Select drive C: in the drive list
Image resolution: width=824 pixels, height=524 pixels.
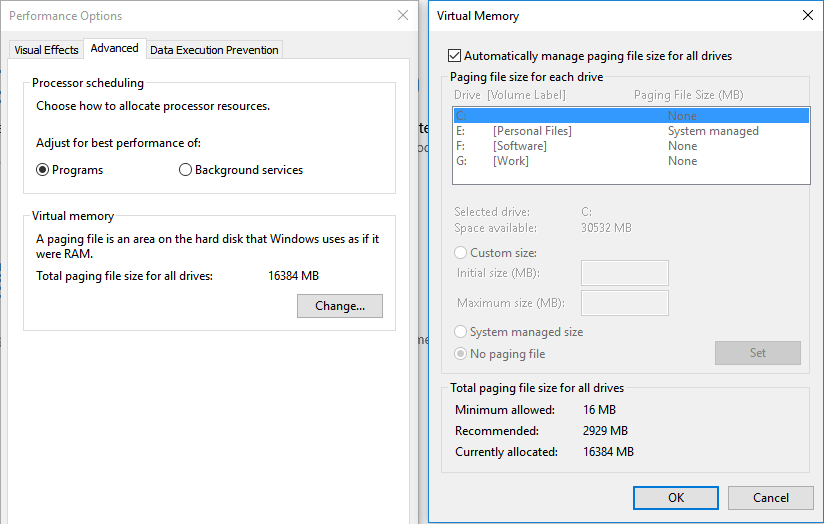[630, 116]
